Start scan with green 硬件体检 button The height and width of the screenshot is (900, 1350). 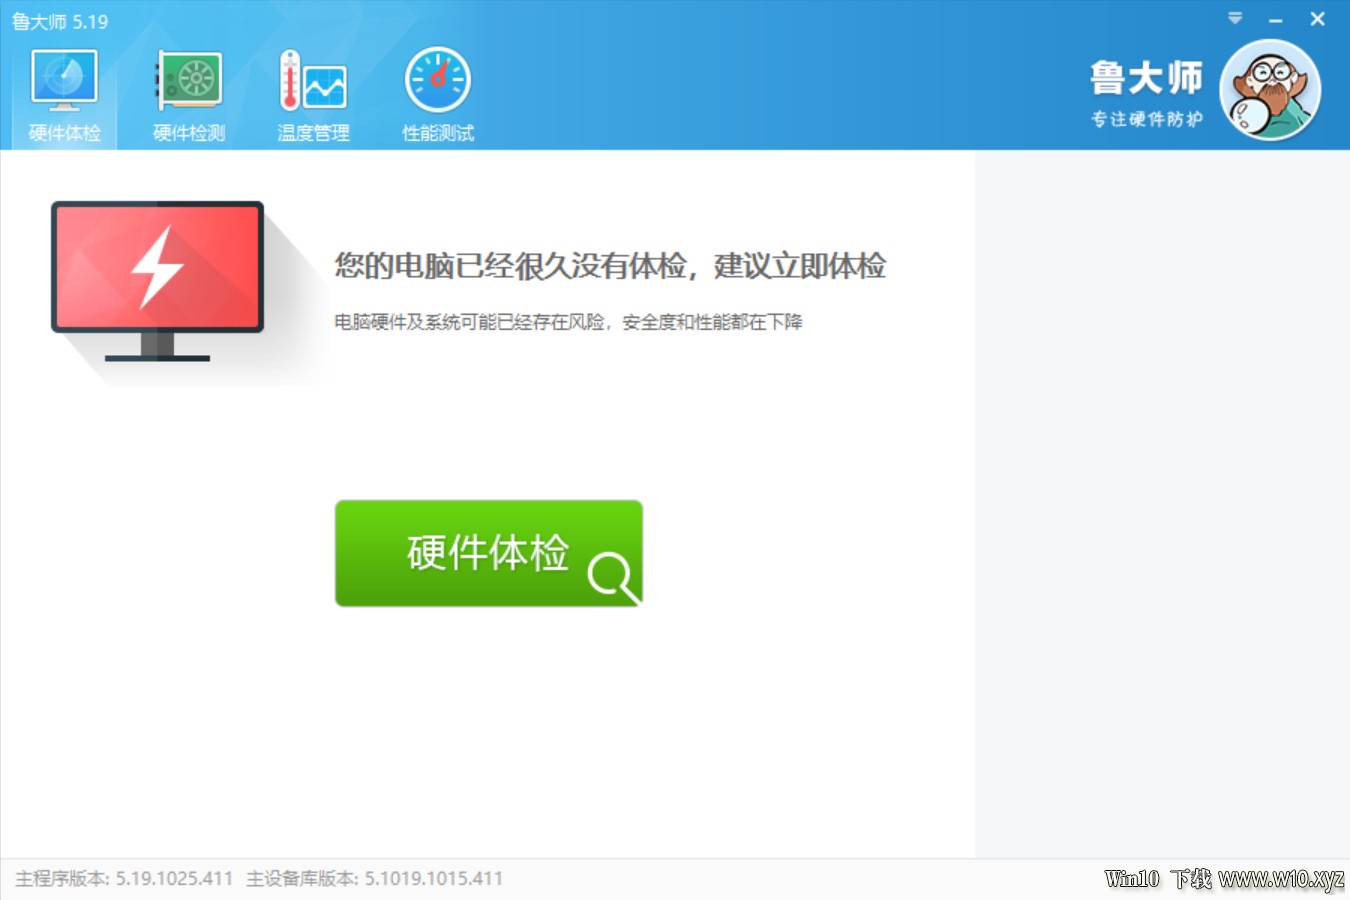click(487, 553)
